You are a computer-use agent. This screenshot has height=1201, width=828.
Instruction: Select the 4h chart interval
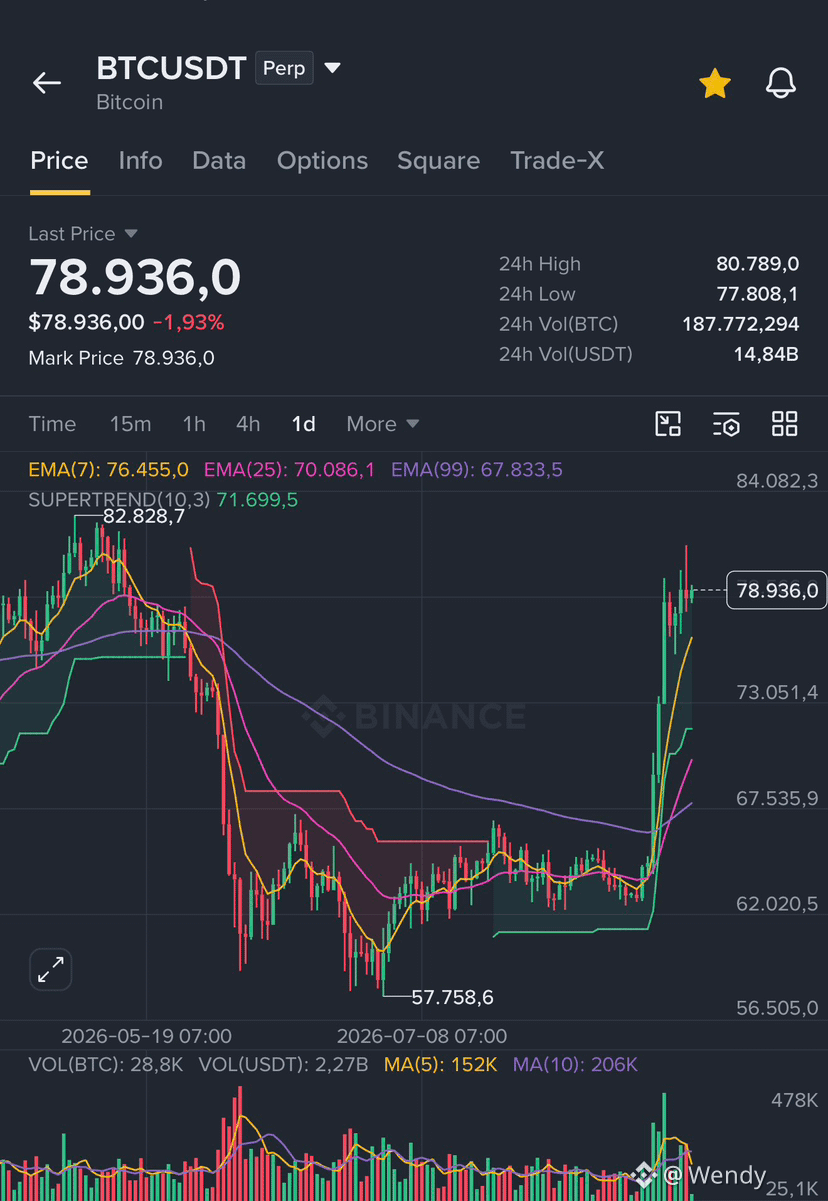248,424
